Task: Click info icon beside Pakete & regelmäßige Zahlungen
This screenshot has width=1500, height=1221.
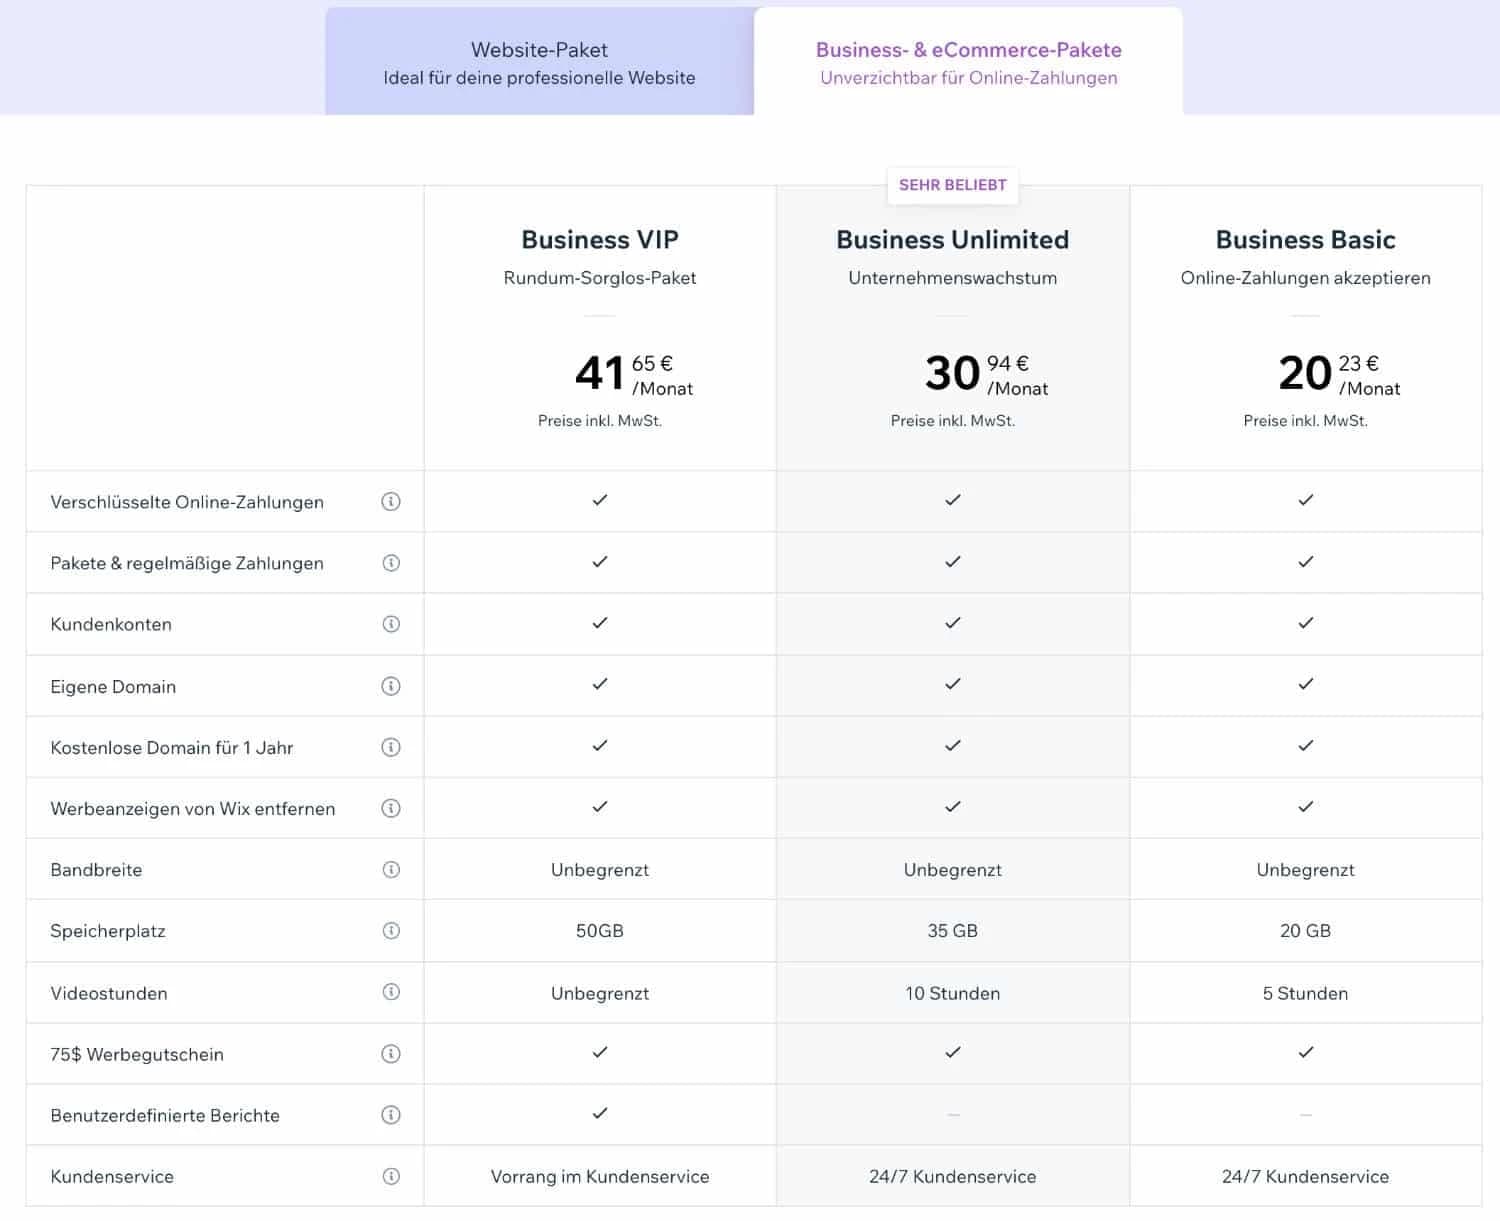Action: [391, 563]
